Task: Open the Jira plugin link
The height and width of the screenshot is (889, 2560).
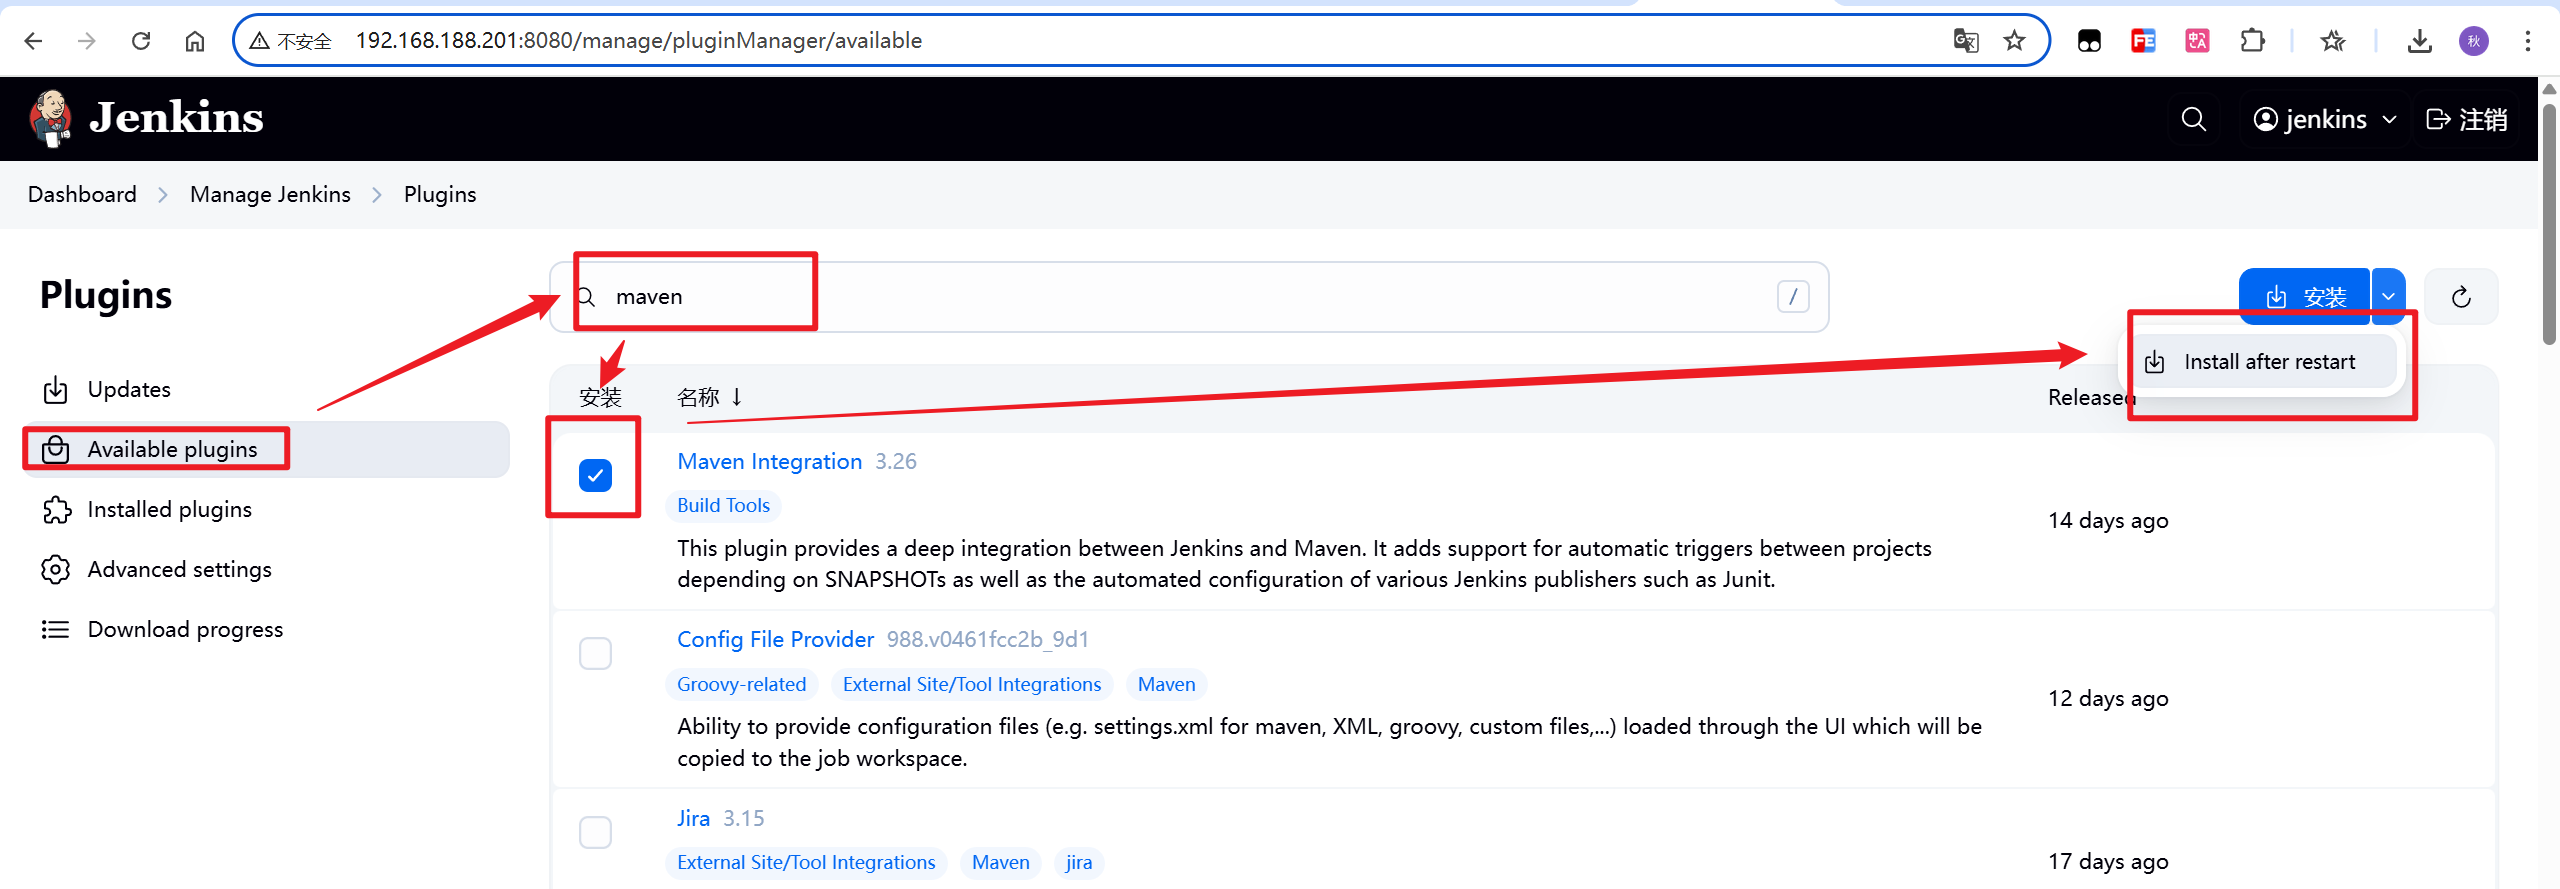Action: [x=693, y=818]
